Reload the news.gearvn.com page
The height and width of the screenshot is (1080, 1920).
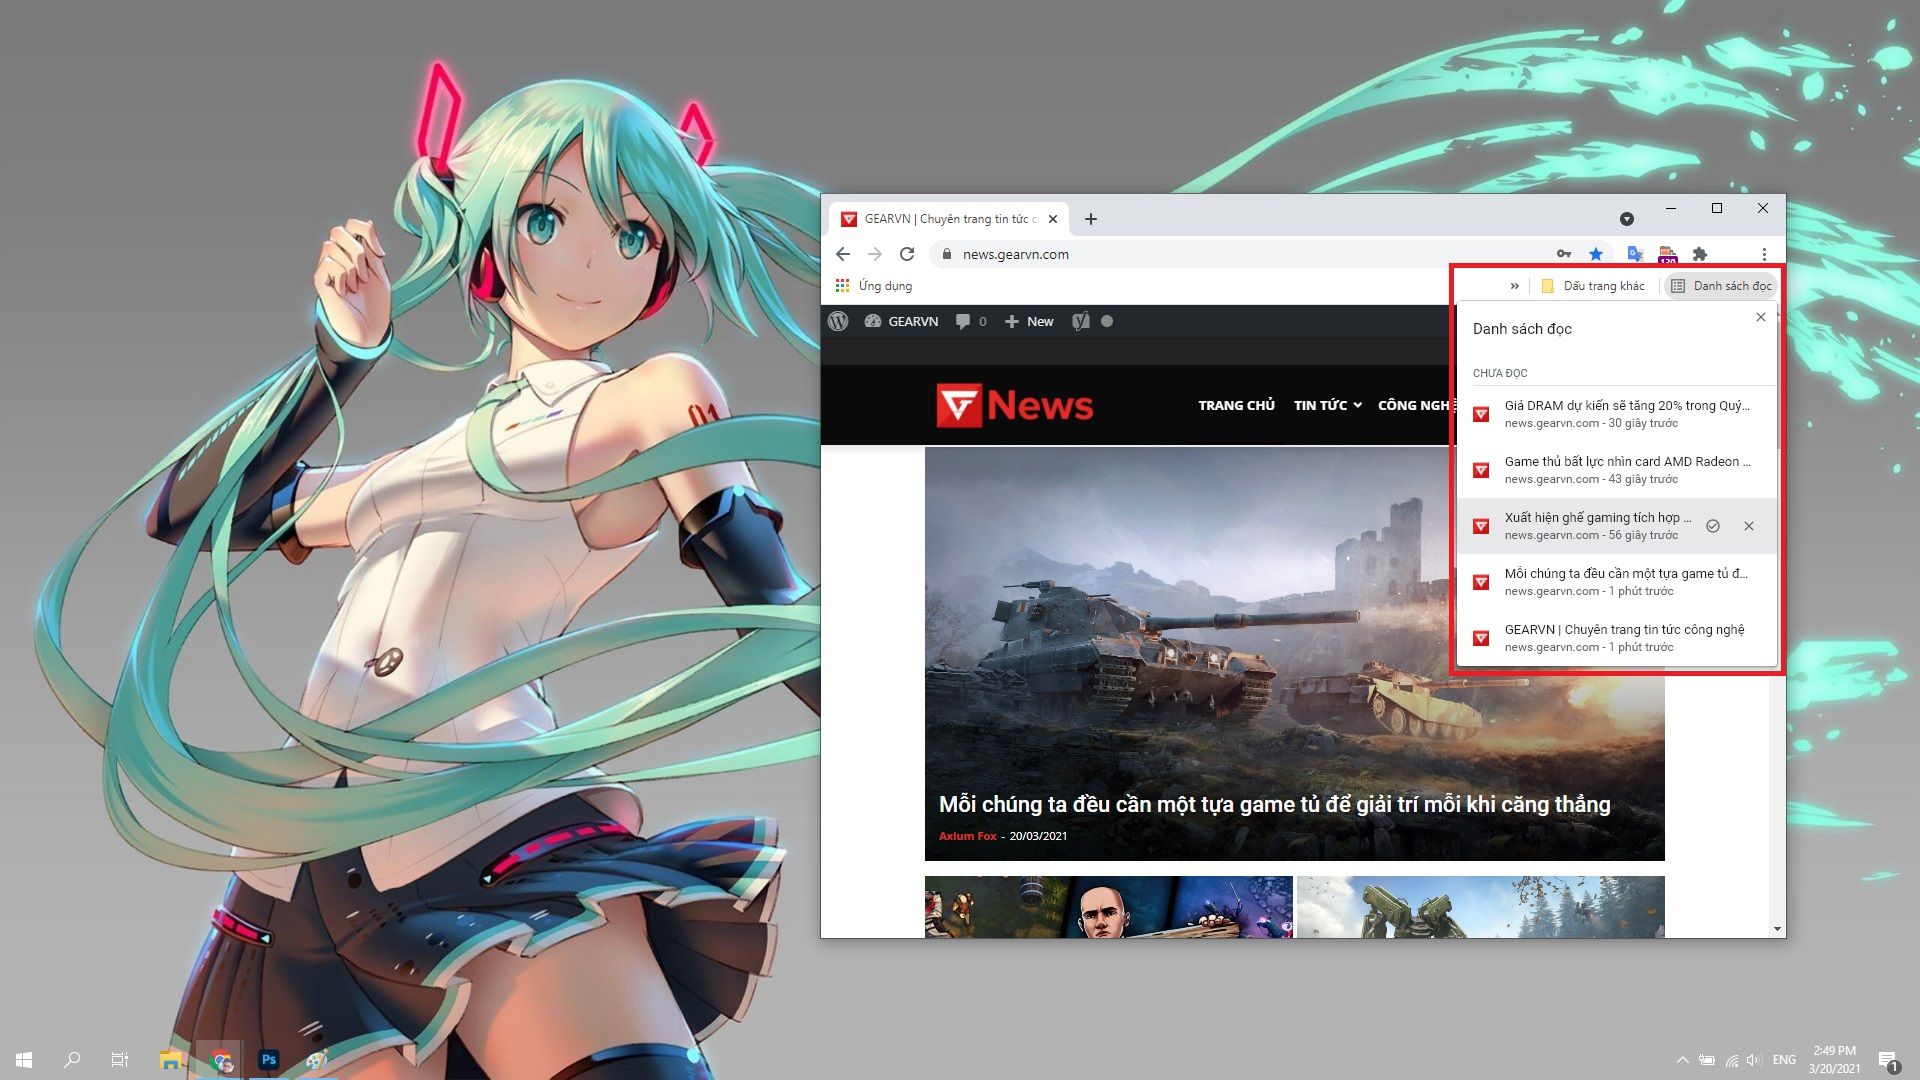(x=907, y=254)
